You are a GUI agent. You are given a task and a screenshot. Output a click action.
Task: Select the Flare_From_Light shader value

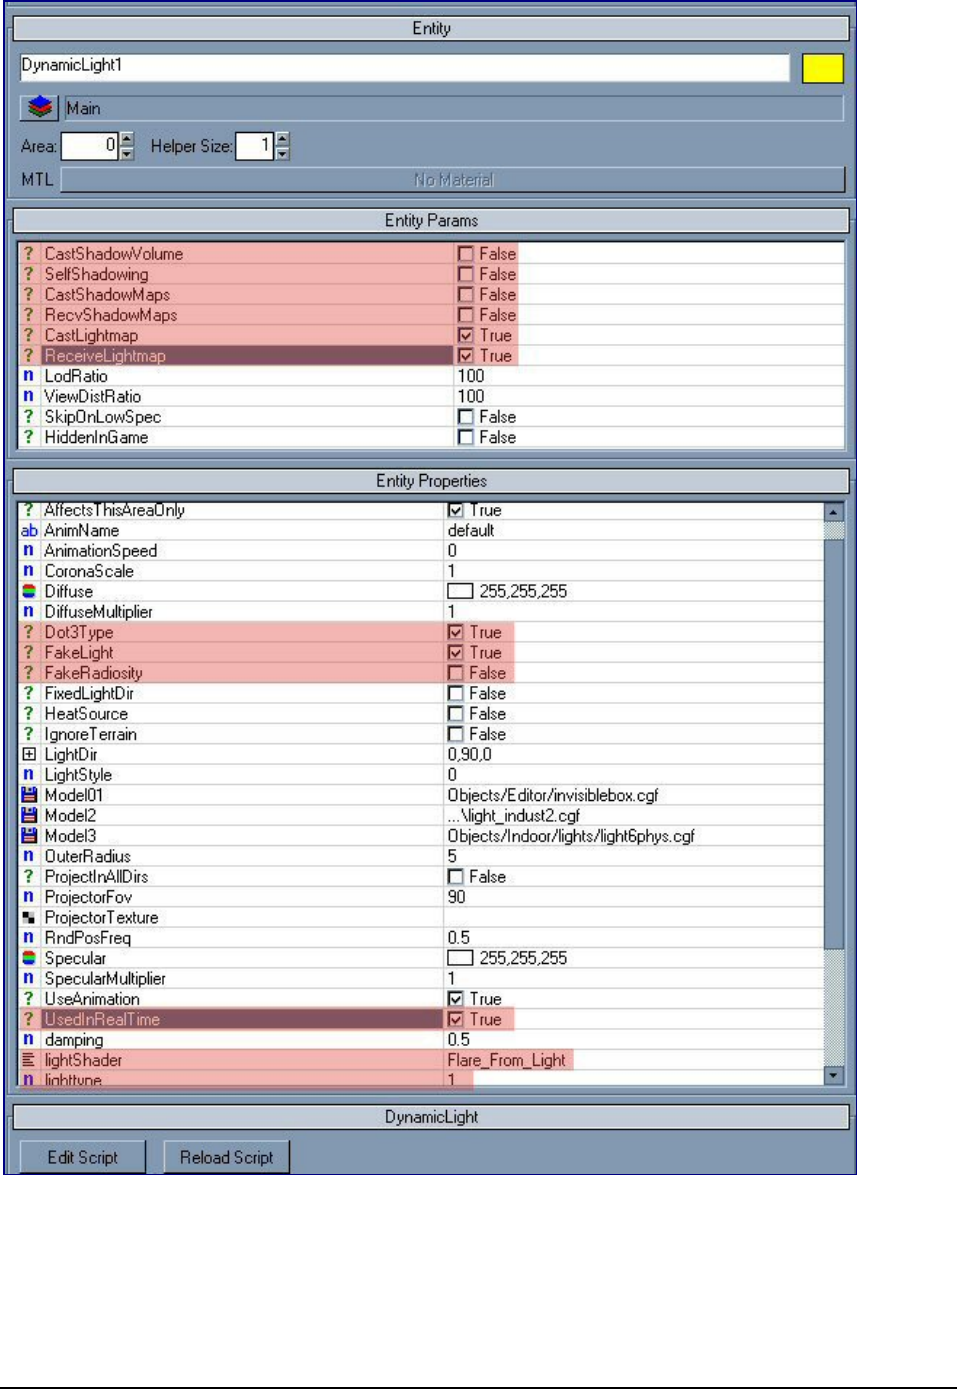point(507,1060)
